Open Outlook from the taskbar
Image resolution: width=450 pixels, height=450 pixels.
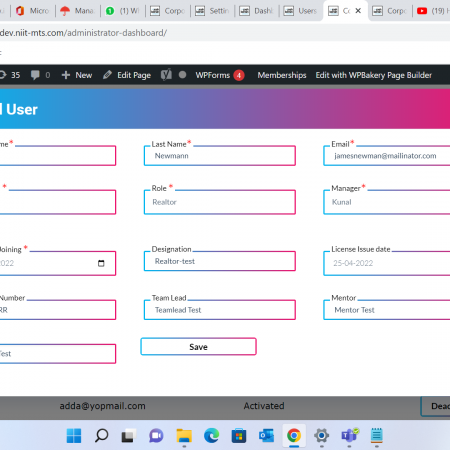coord(266,436)
